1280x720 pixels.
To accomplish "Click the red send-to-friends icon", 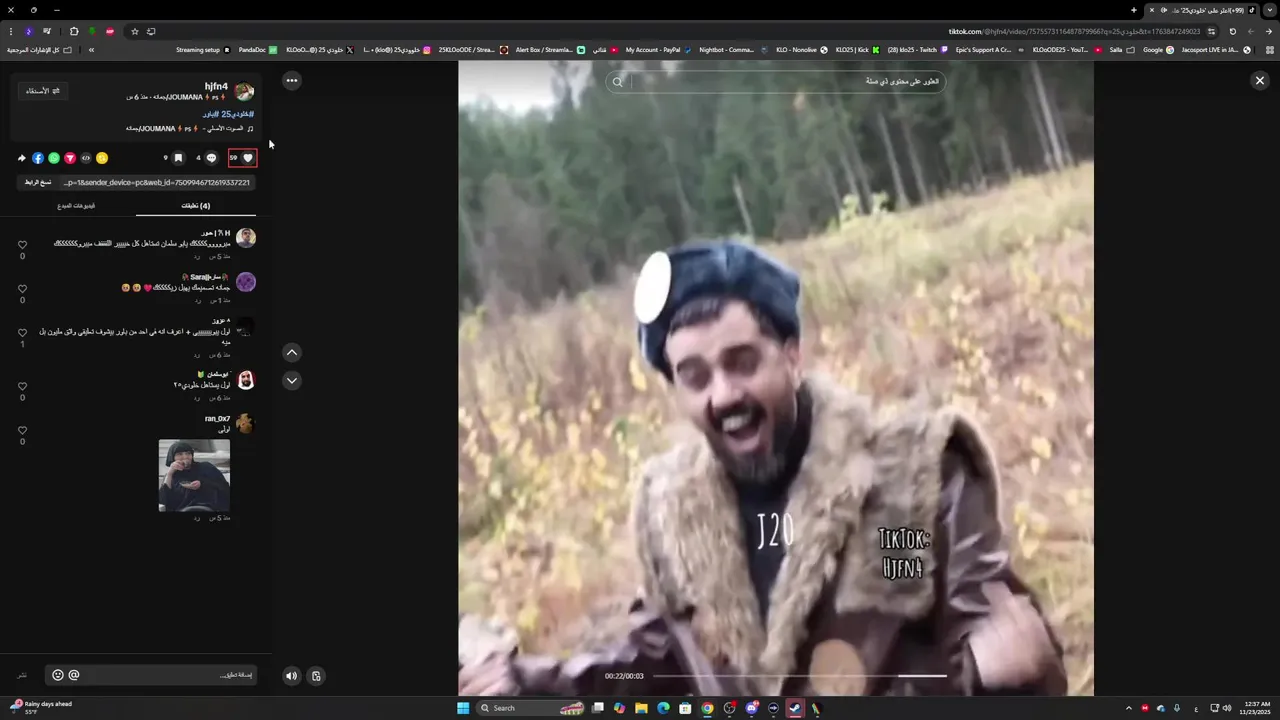I will coord(70,158).
